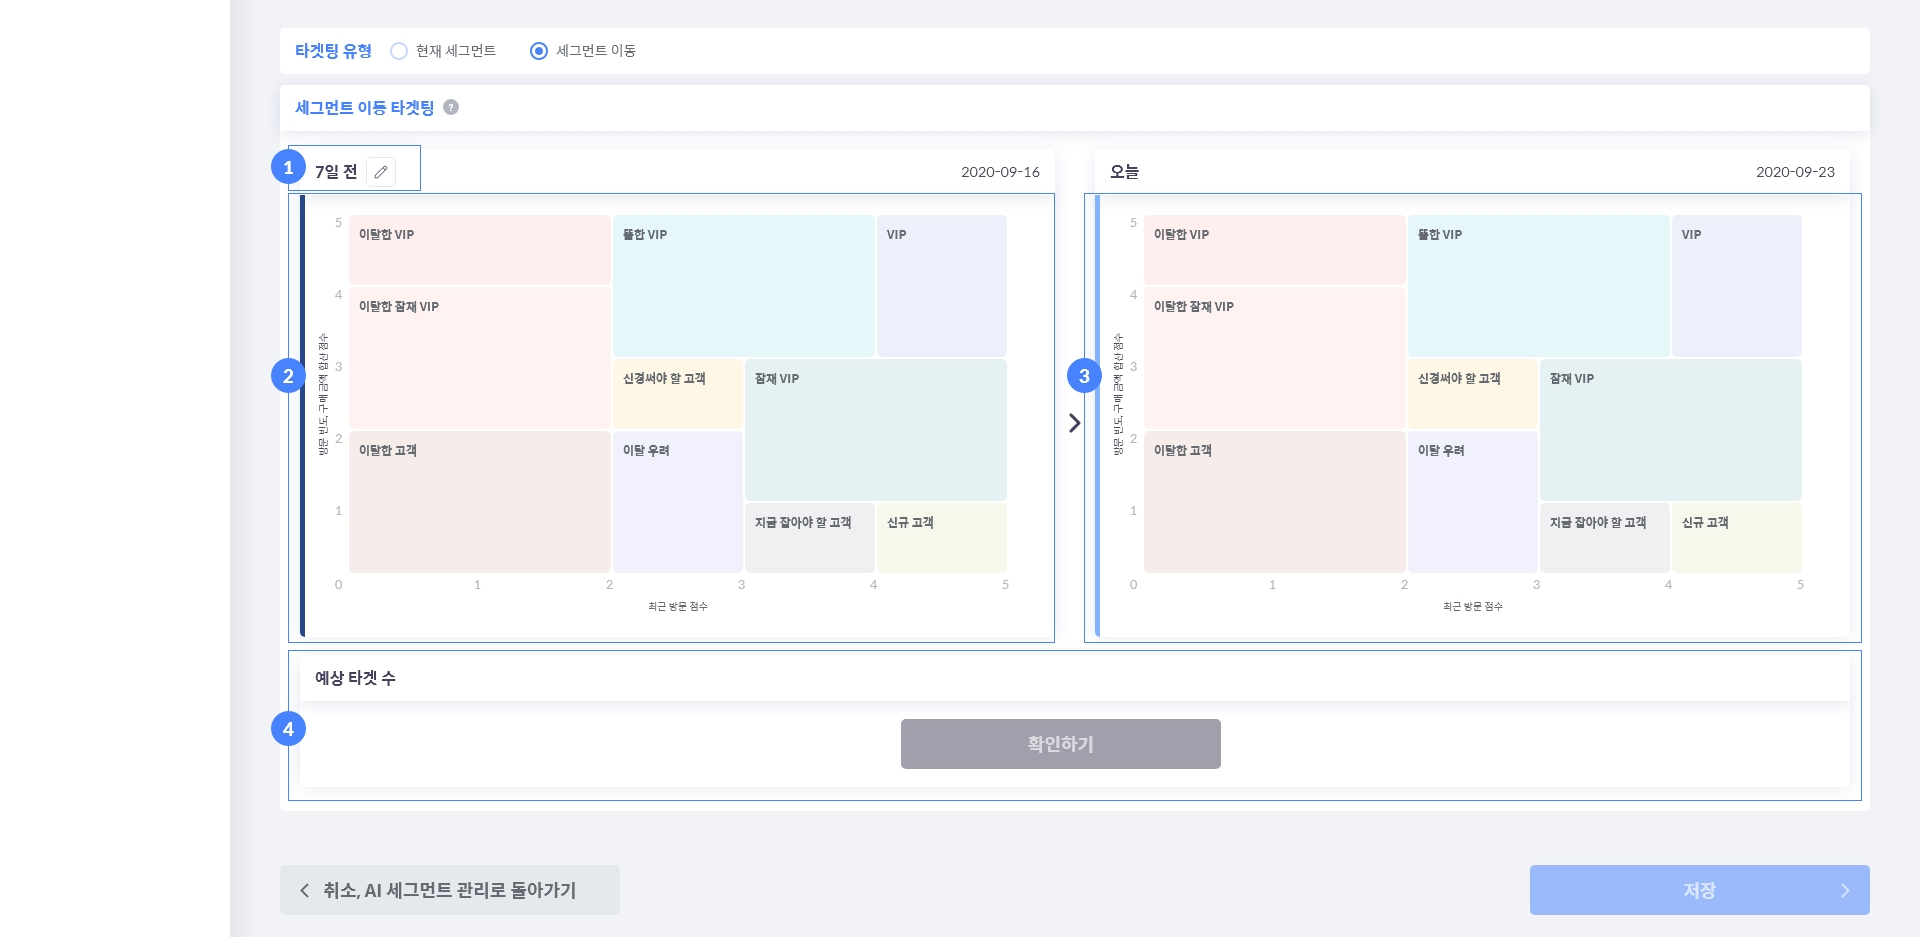1920x937 pixels.
Task: Click the 저장 button
Action: coord(1698,890)
